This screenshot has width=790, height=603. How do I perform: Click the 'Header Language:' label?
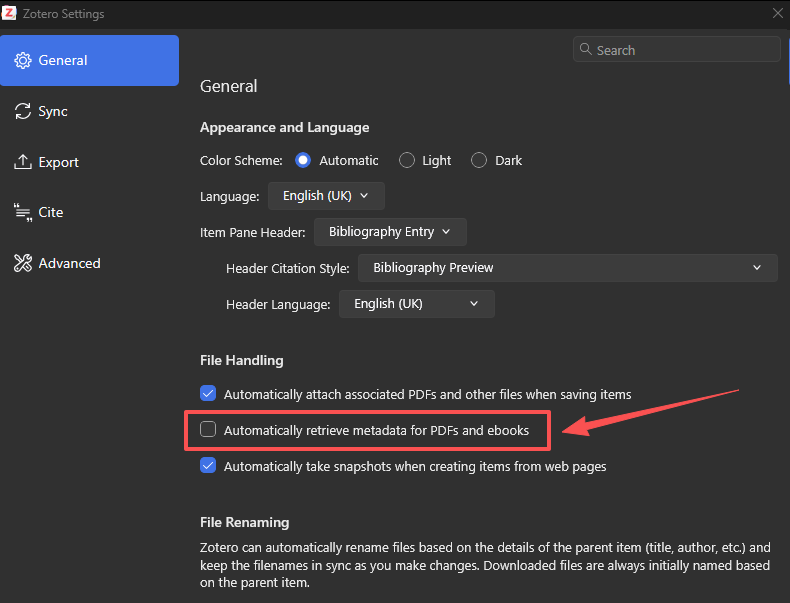tap(278, 305)
